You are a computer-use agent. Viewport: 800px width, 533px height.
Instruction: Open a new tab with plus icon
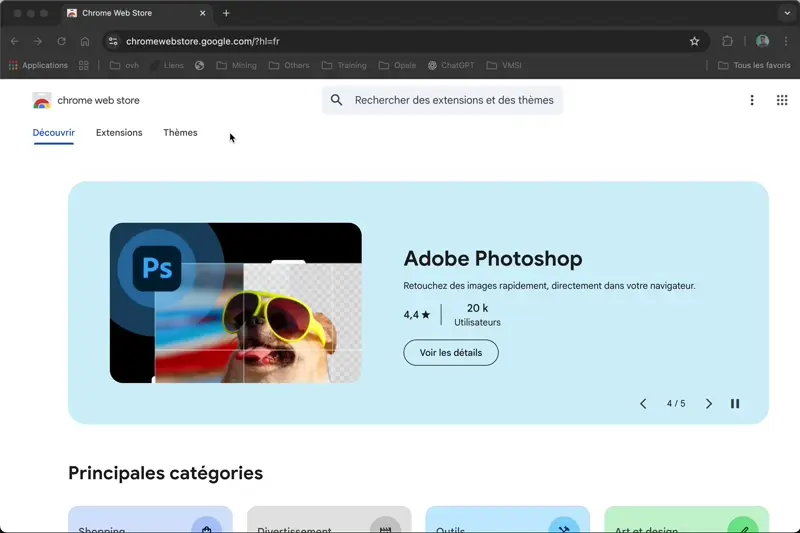[226, 13]
